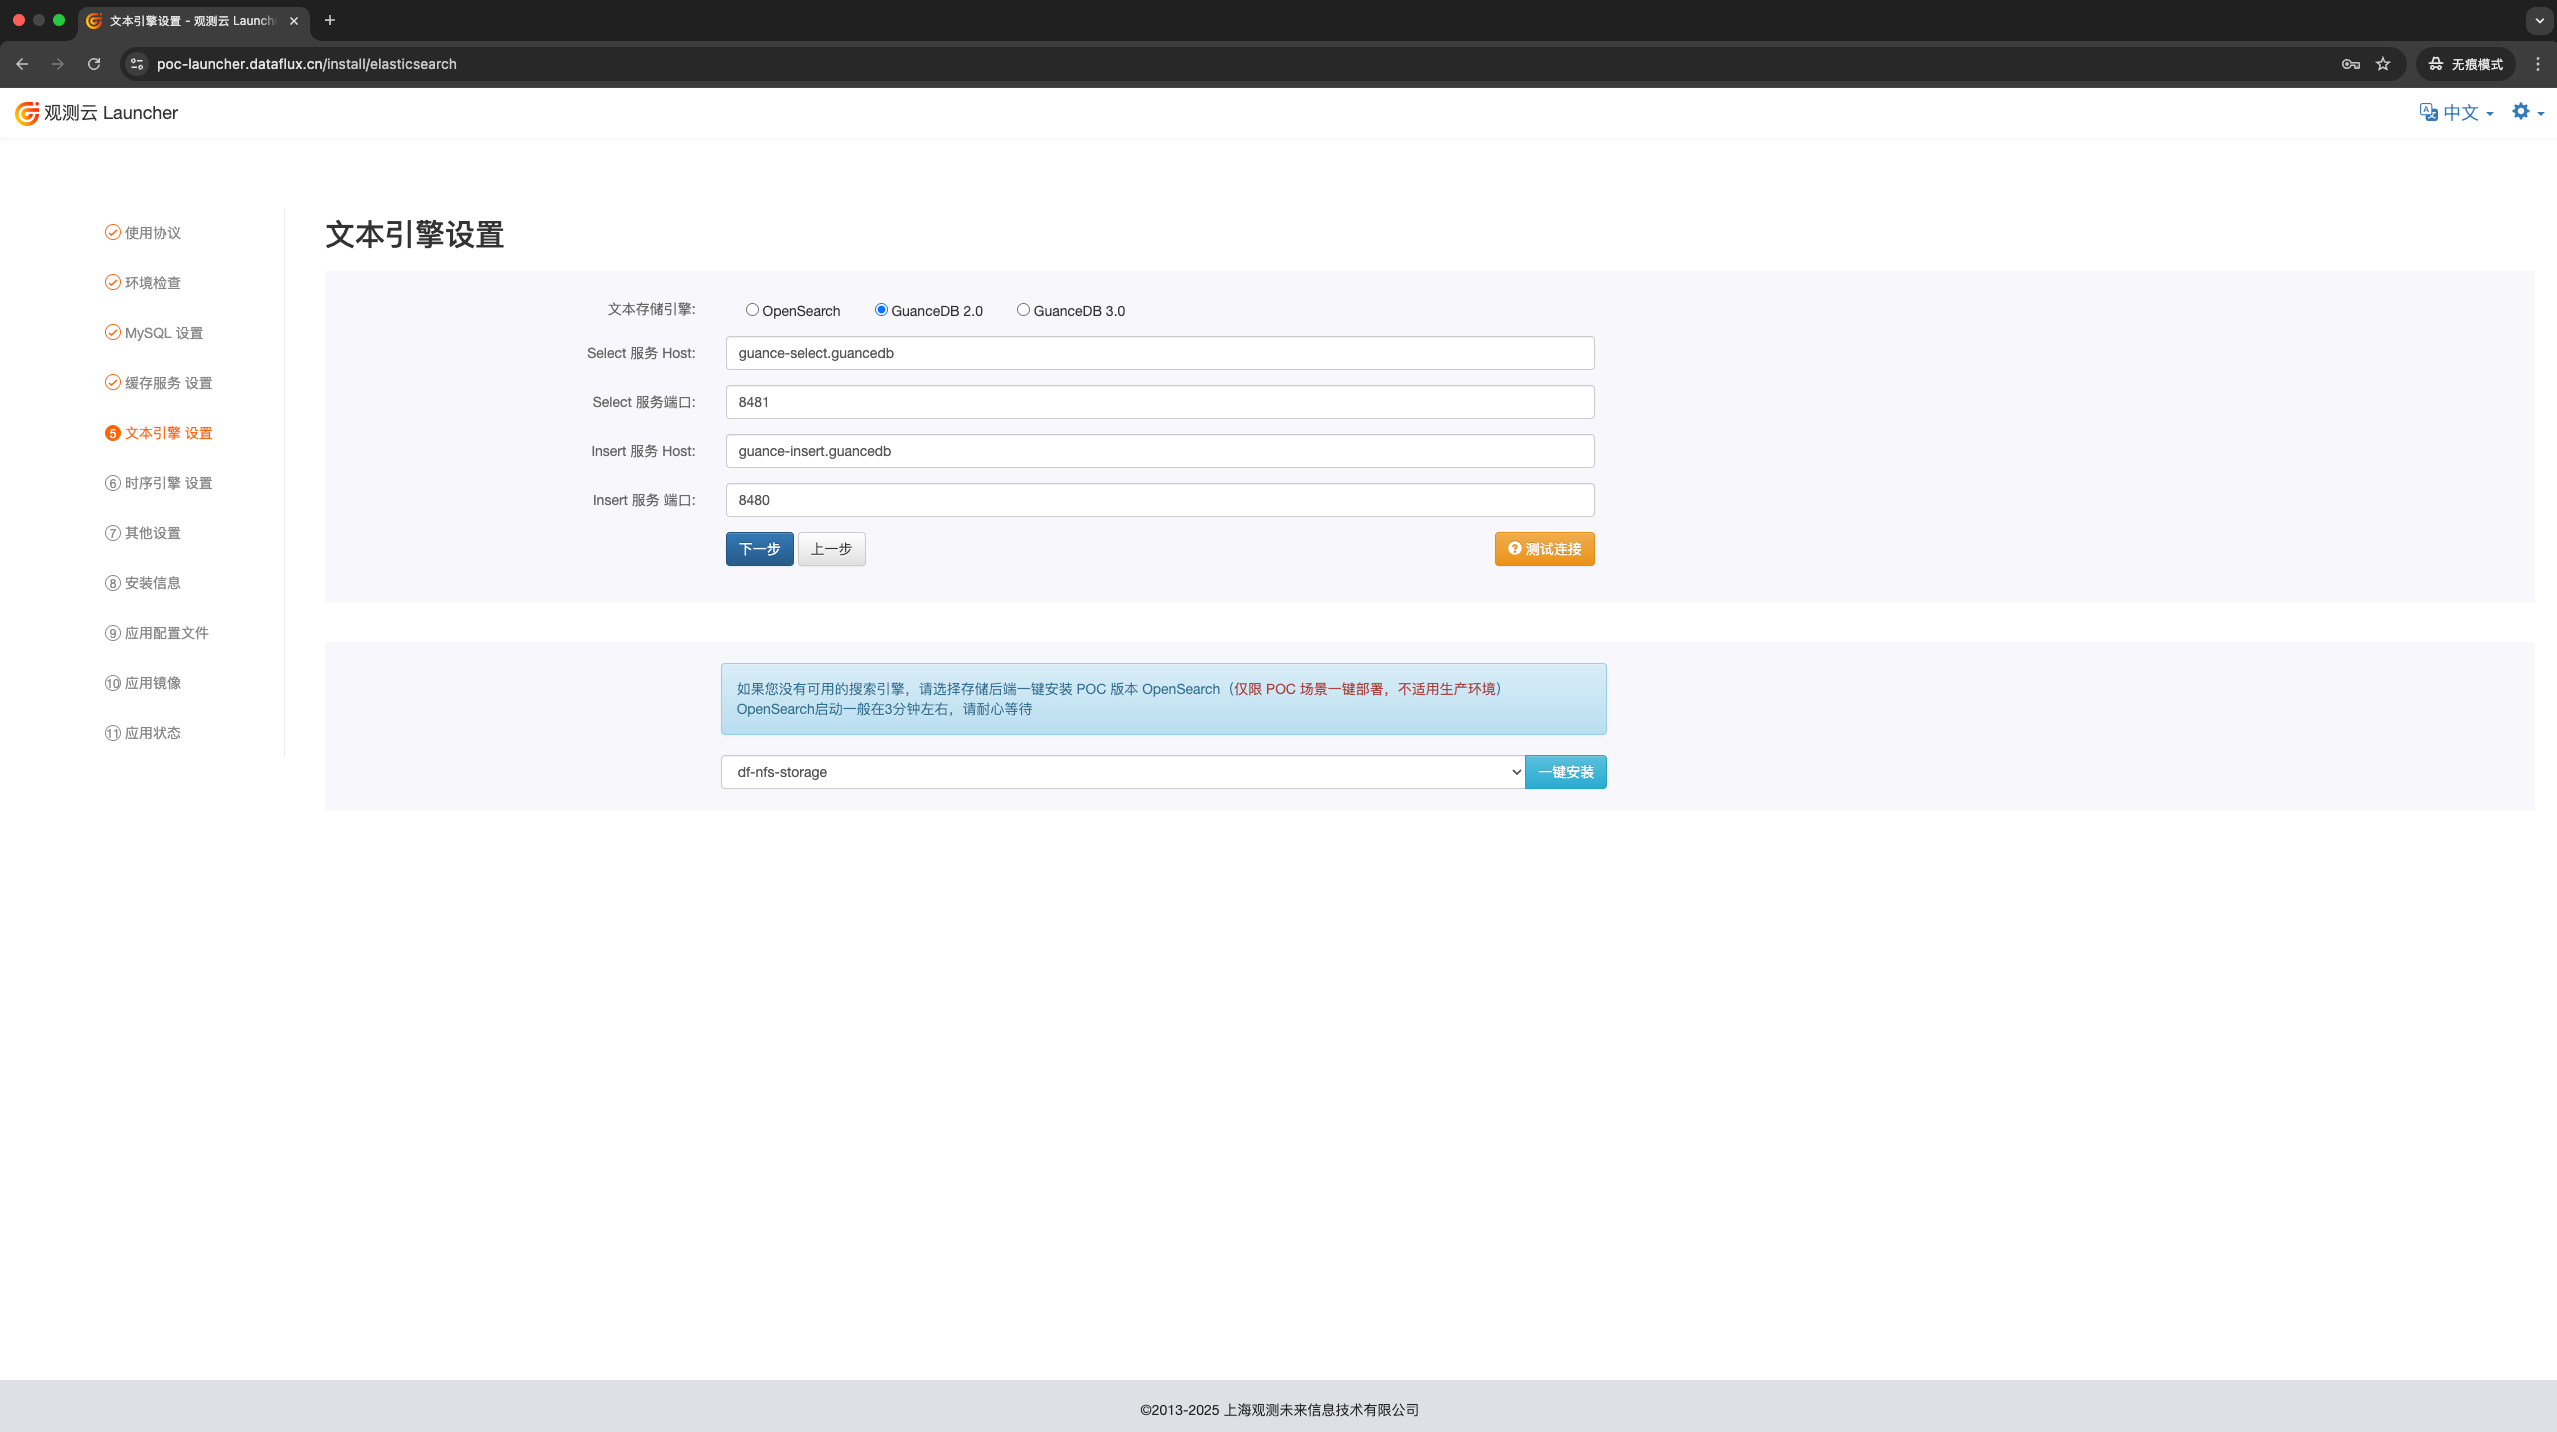
Task: Select the OpenSearch storage engine
Action: (x=751, y=310)
